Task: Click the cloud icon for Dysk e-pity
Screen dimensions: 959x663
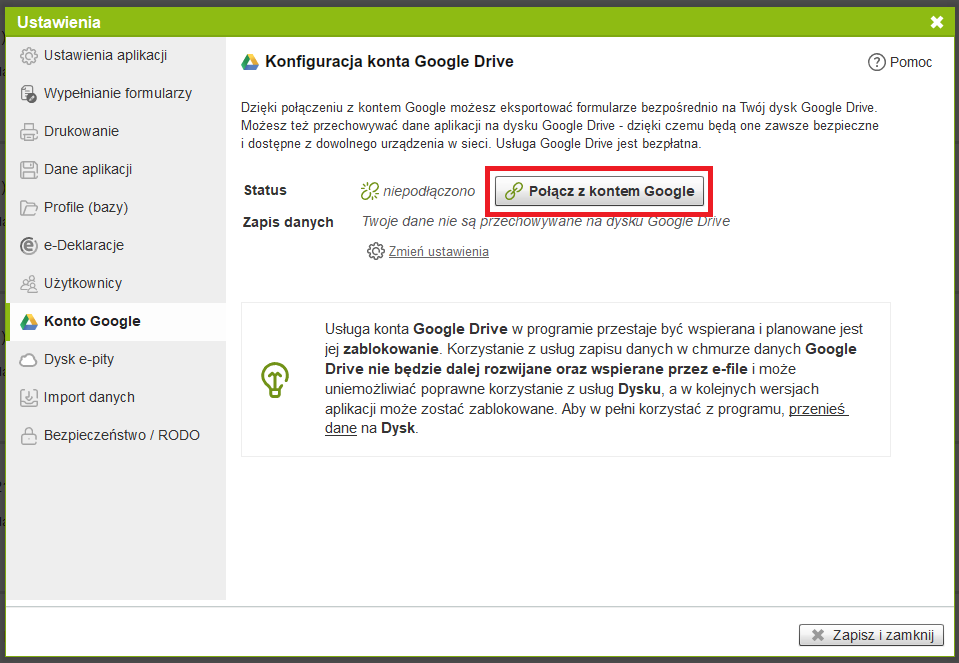Action: 29,359
